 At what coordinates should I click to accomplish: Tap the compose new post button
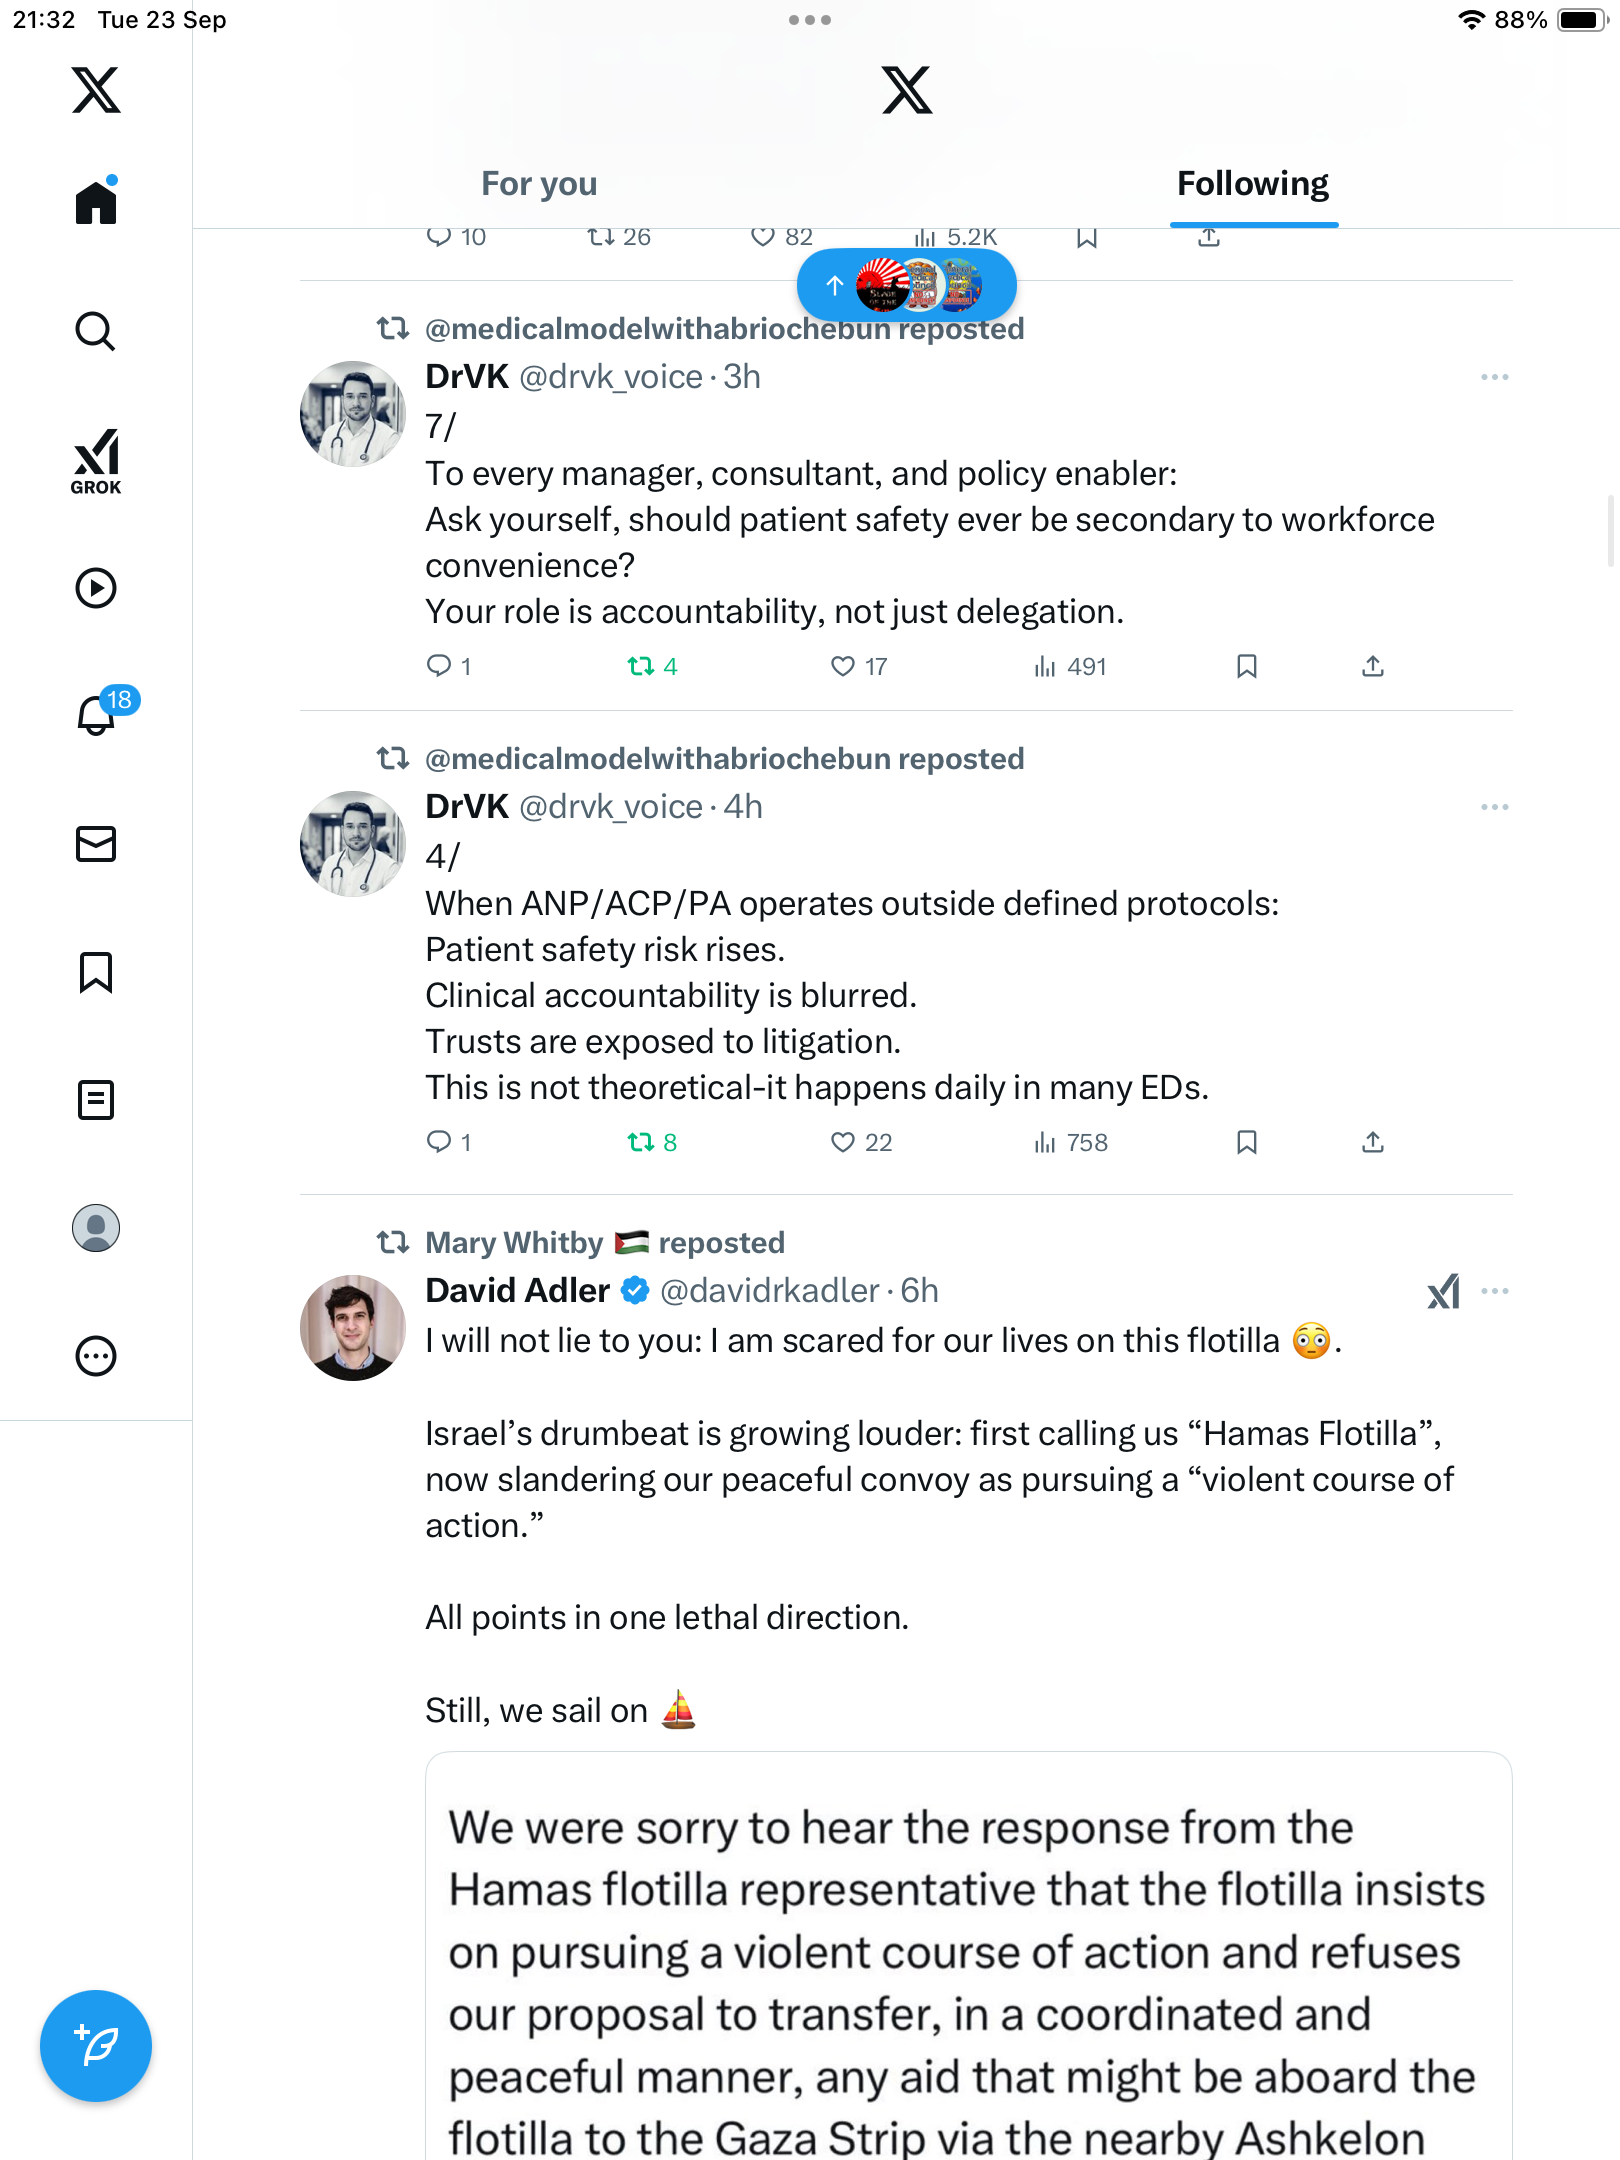(96, 2046)
